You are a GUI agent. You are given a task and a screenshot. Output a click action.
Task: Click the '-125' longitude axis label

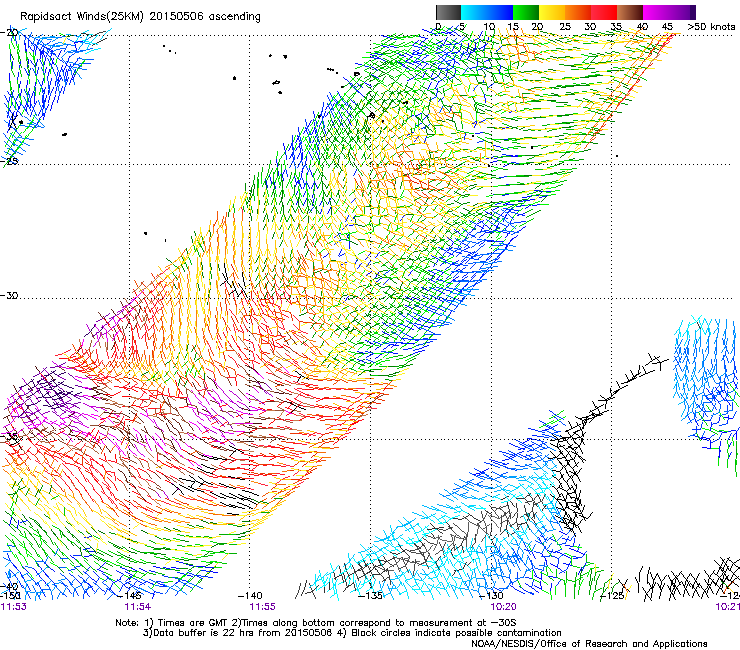click(612, 596)
